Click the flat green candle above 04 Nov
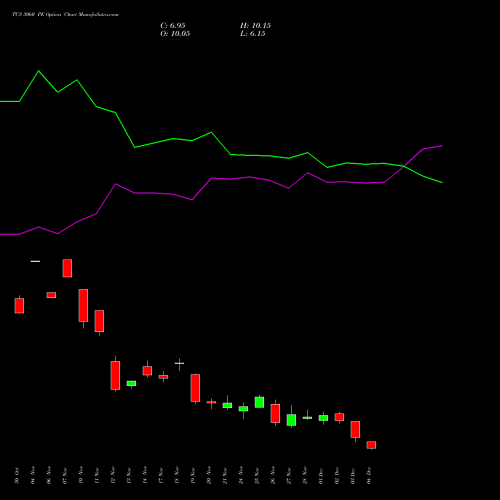The height and width of the screenshot is (500, 500). (x=35, y=261)
